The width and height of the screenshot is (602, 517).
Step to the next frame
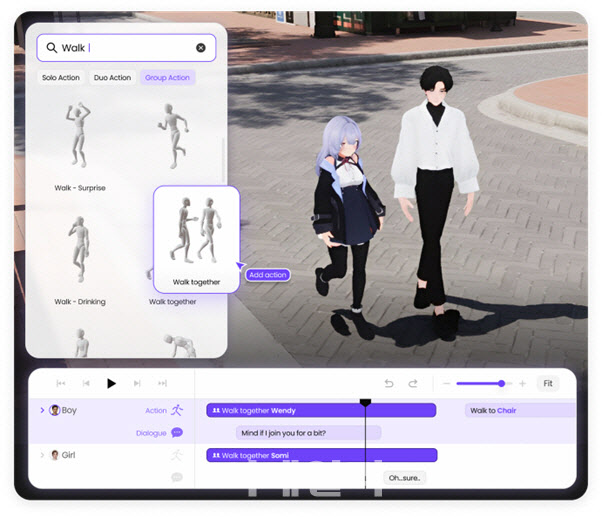point(137,383)
